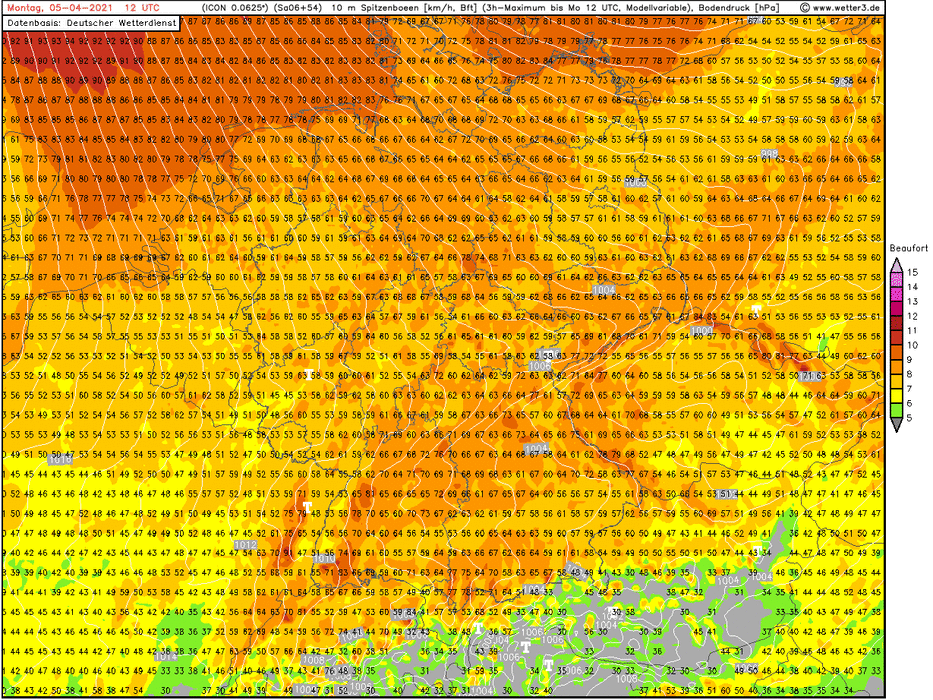The width and height of the screenshot is (933, 700).
Task: Pick the dark red Beaufort 11 legend color
Action: point(897,322)
